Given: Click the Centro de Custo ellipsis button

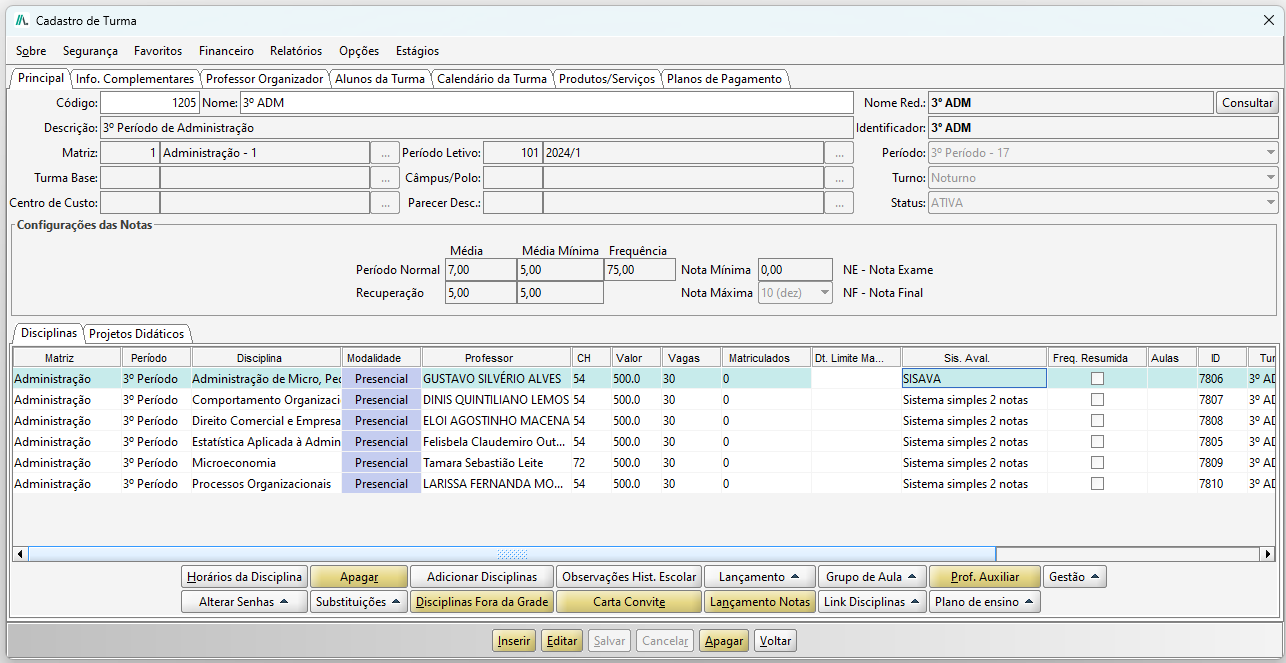Looking at the screenshot, I should (x=385, y=203).
